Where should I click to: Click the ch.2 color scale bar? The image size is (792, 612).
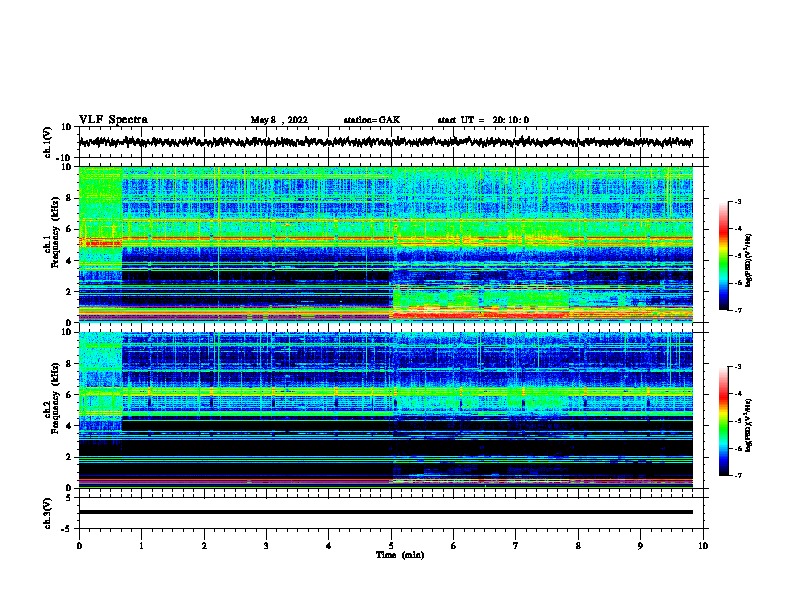pyautogui.click(x=724, y=421)
